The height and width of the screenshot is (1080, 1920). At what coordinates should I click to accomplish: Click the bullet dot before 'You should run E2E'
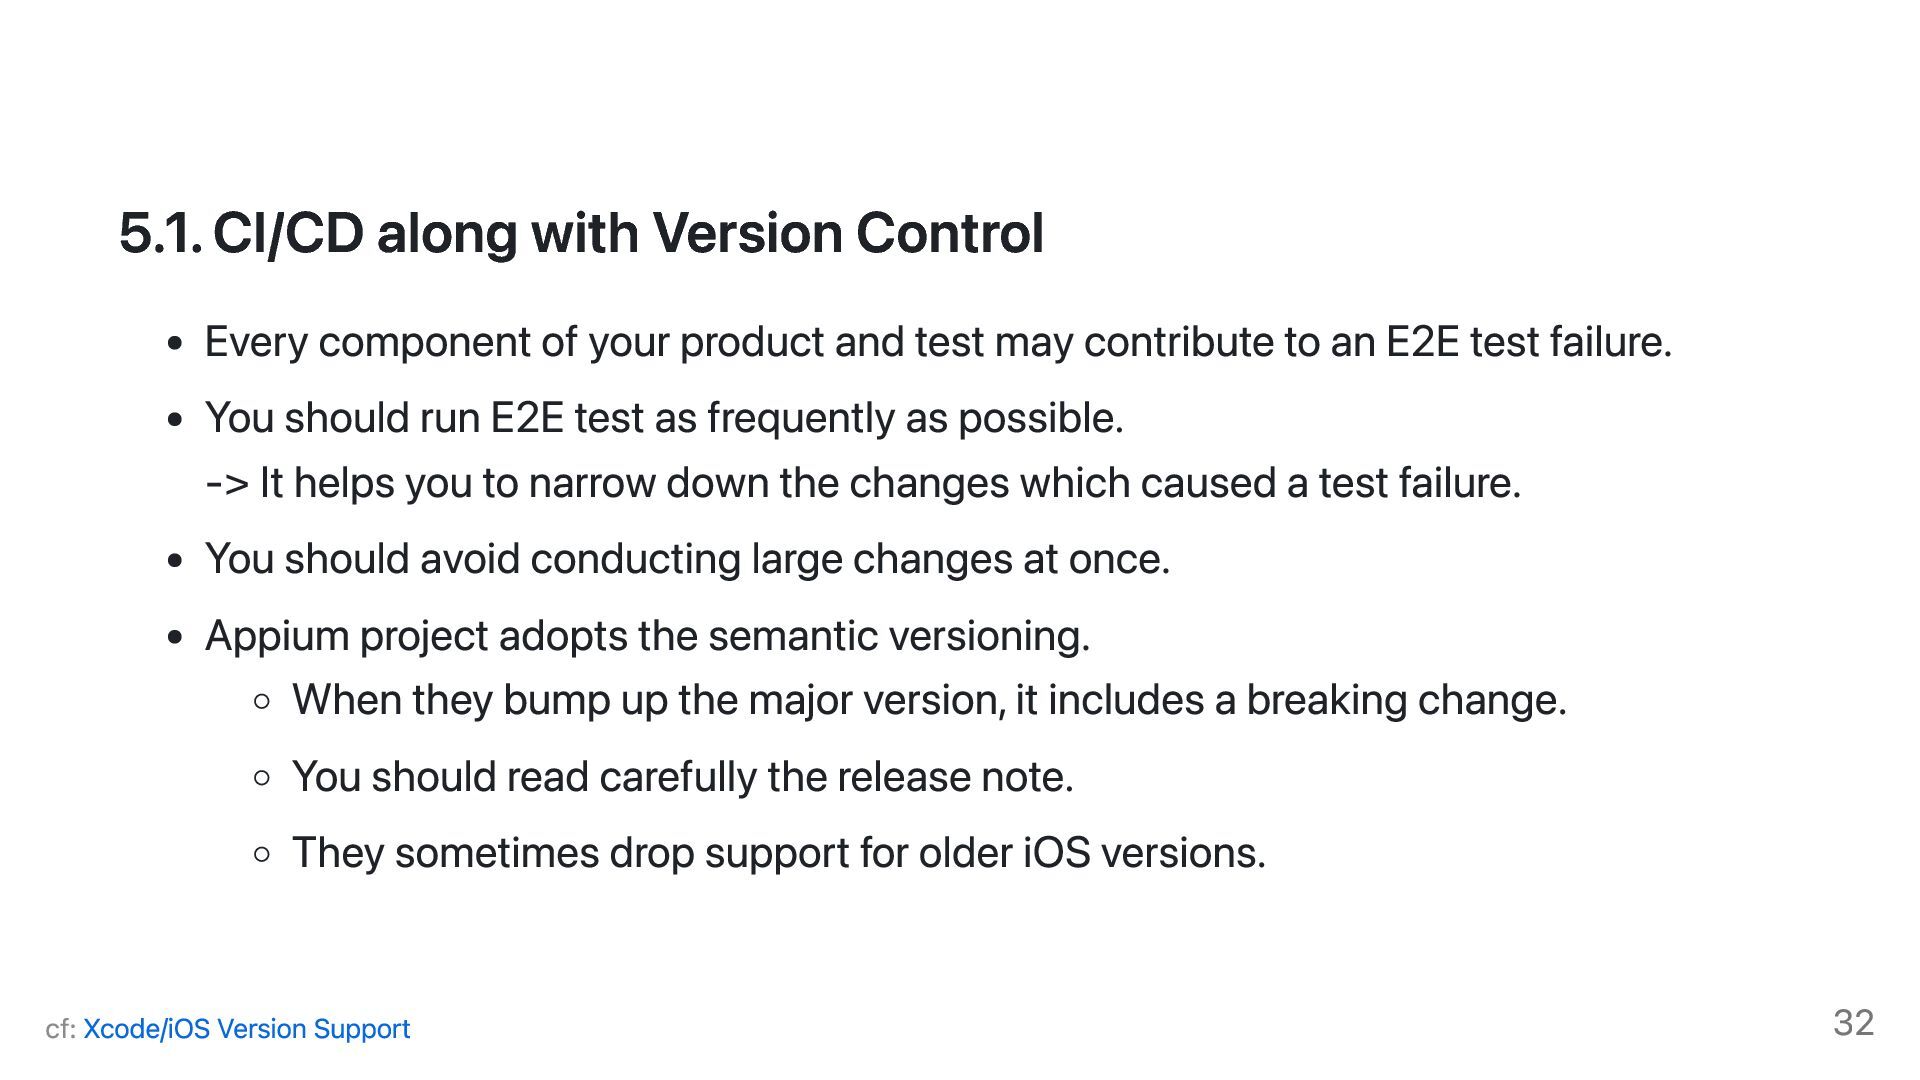pyautogui.click(x=176, y=420)
